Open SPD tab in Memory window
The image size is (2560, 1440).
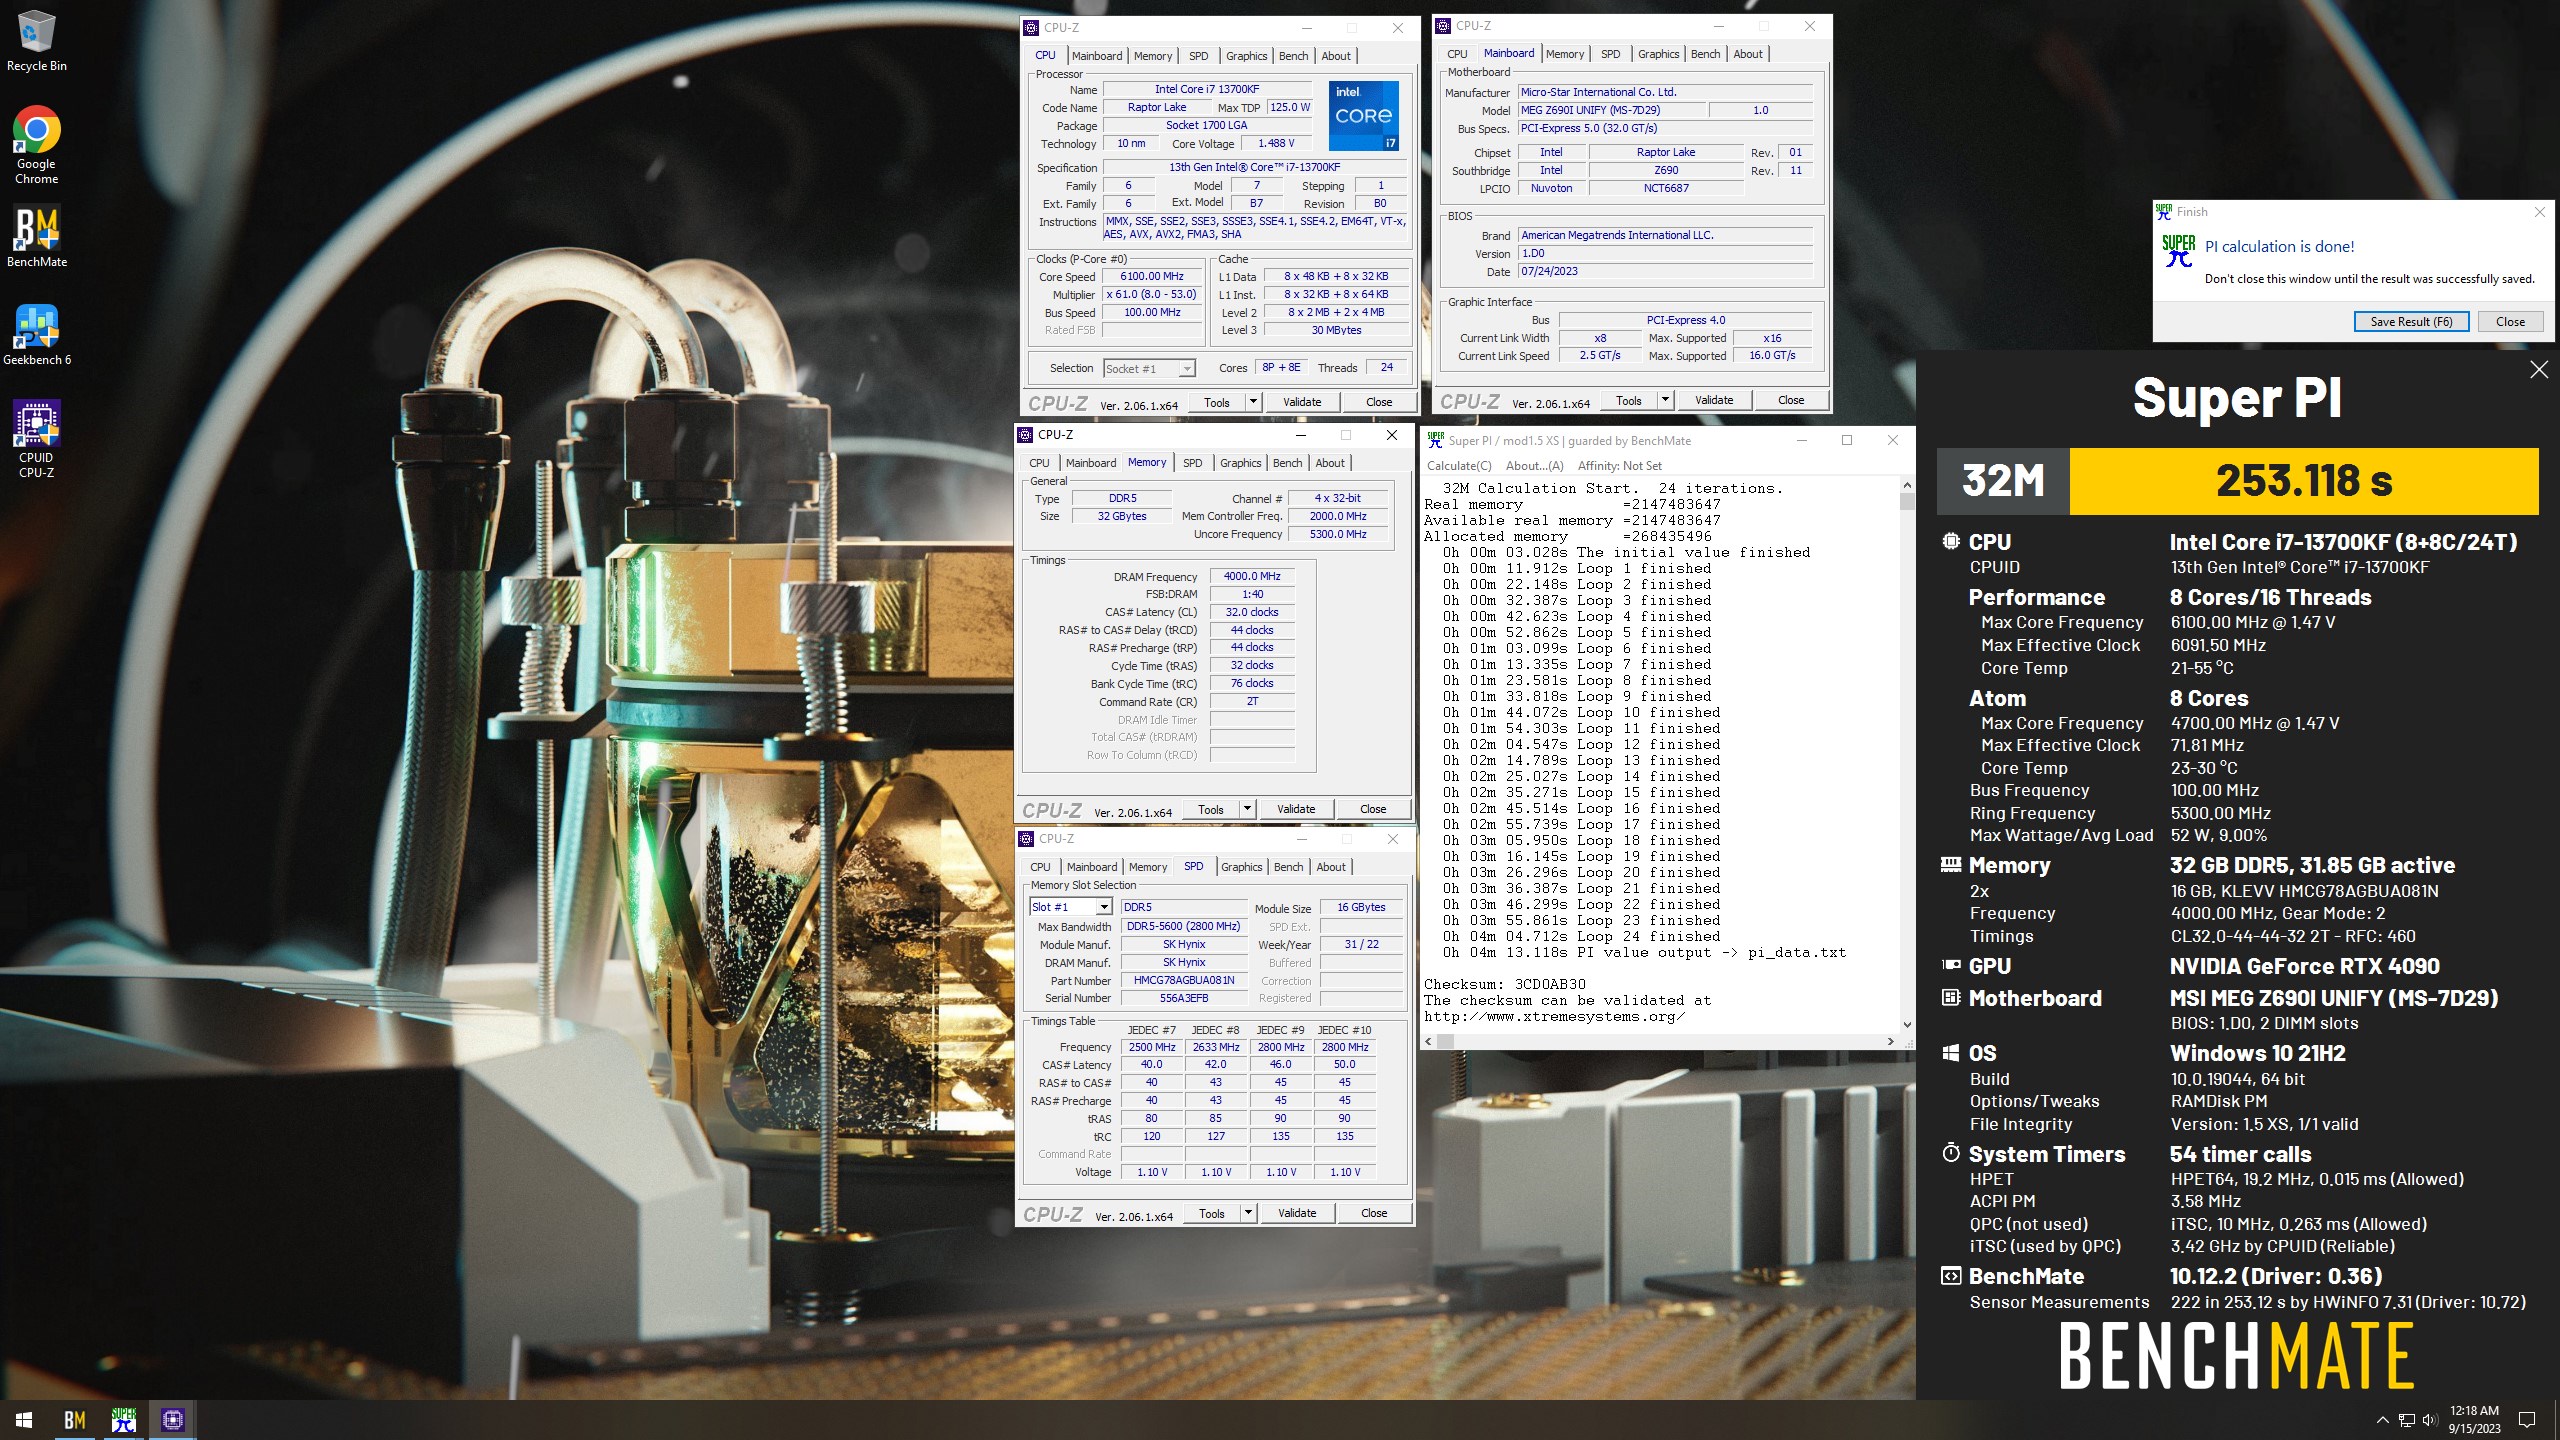1192,463
